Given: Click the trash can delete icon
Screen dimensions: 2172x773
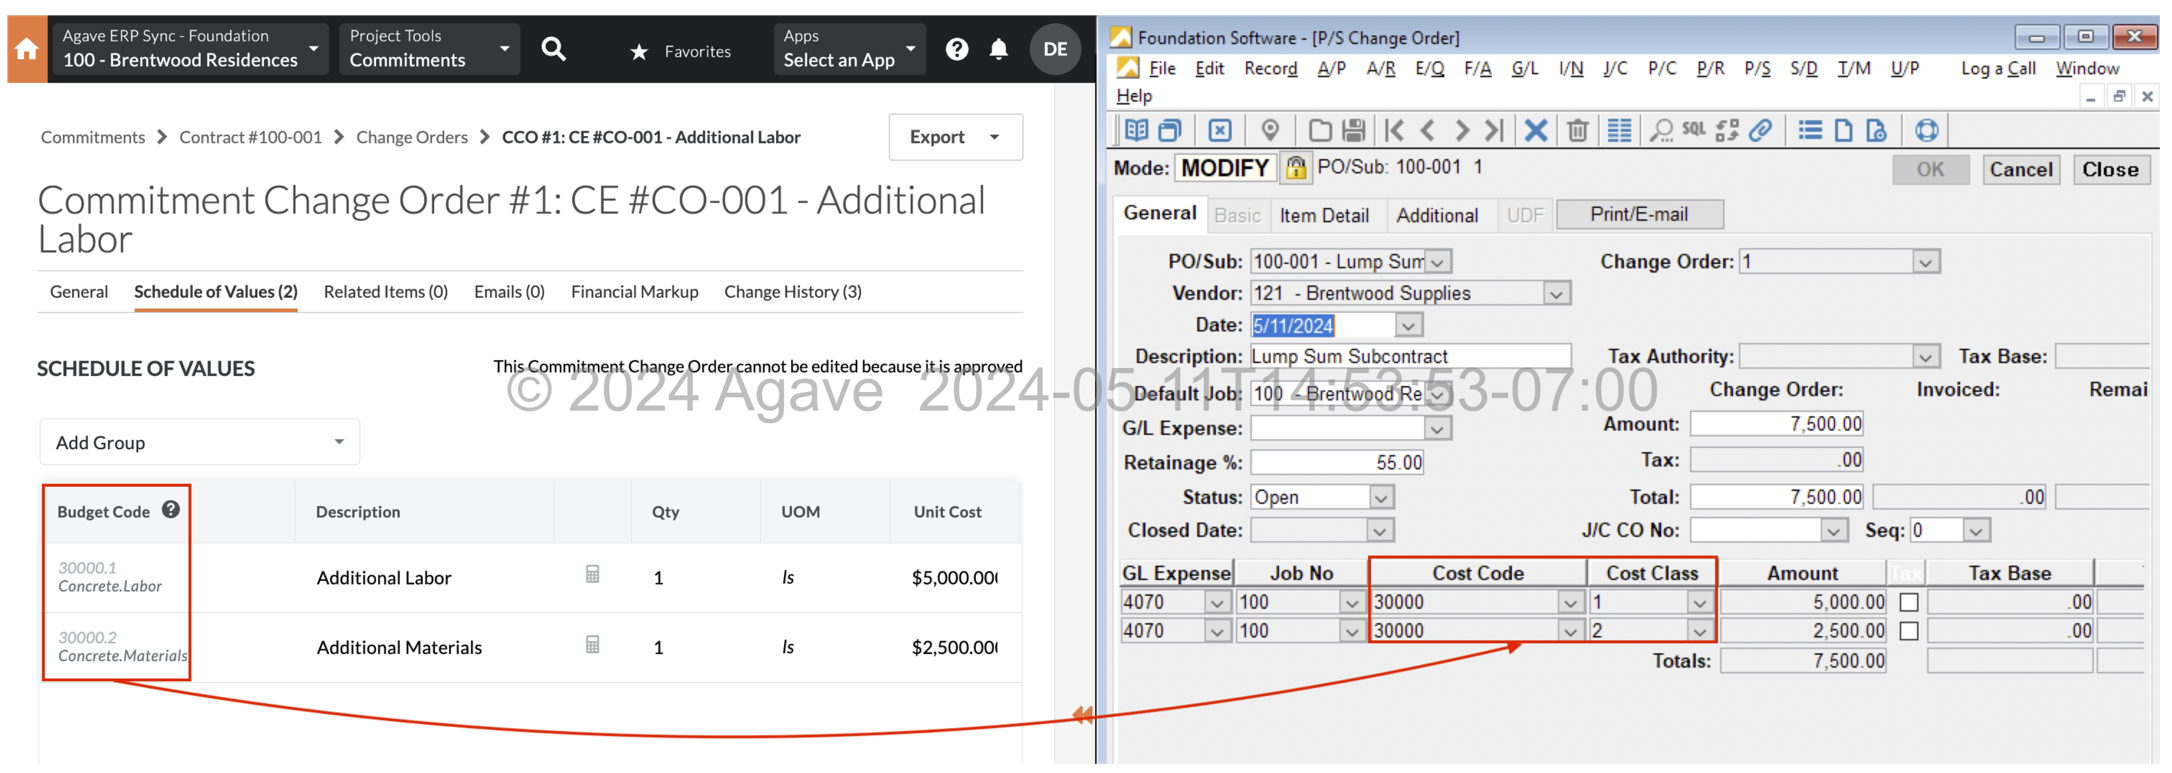Looking at the screenshot, I should click(x=1578, y=130).
